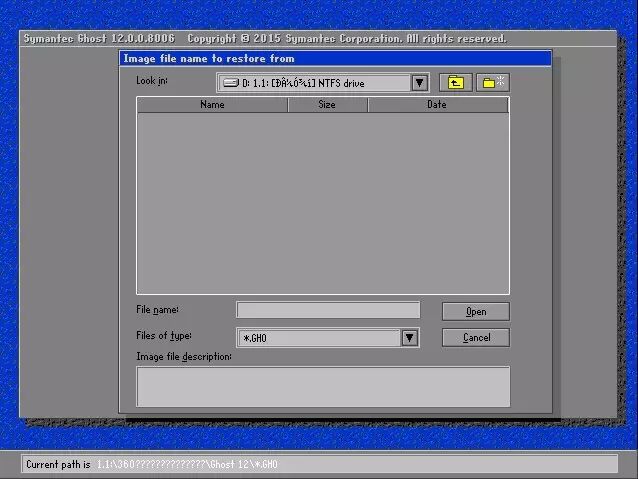Click the Open button
638x479 pixels.
pyautogui.click(x=476, y=312)
